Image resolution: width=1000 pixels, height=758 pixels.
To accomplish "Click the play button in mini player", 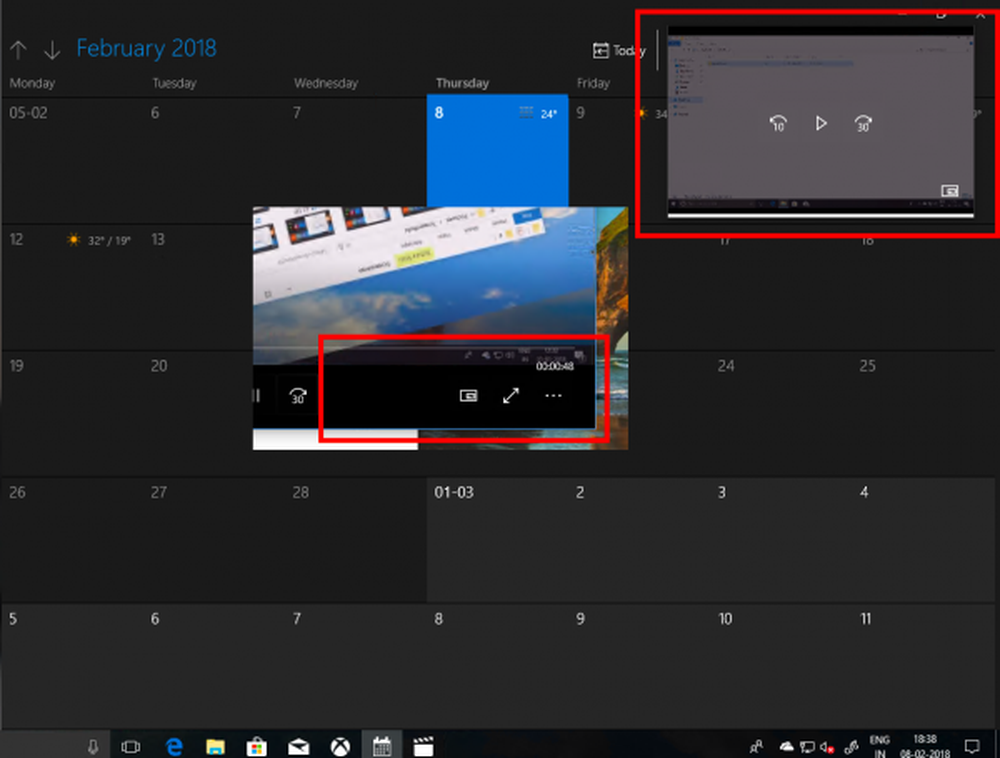I will 820,123.
